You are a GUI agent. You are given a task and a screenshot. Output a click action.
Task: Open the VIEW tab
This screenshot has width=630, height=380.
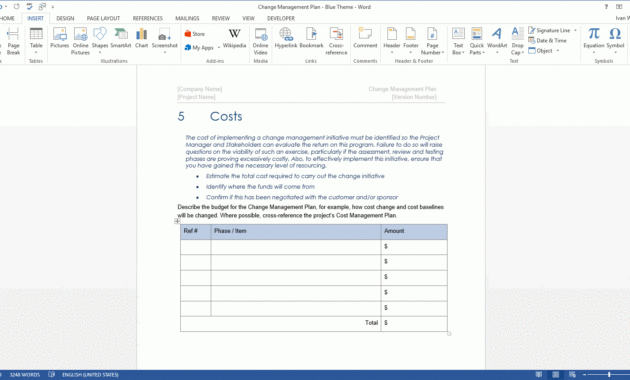248,18
